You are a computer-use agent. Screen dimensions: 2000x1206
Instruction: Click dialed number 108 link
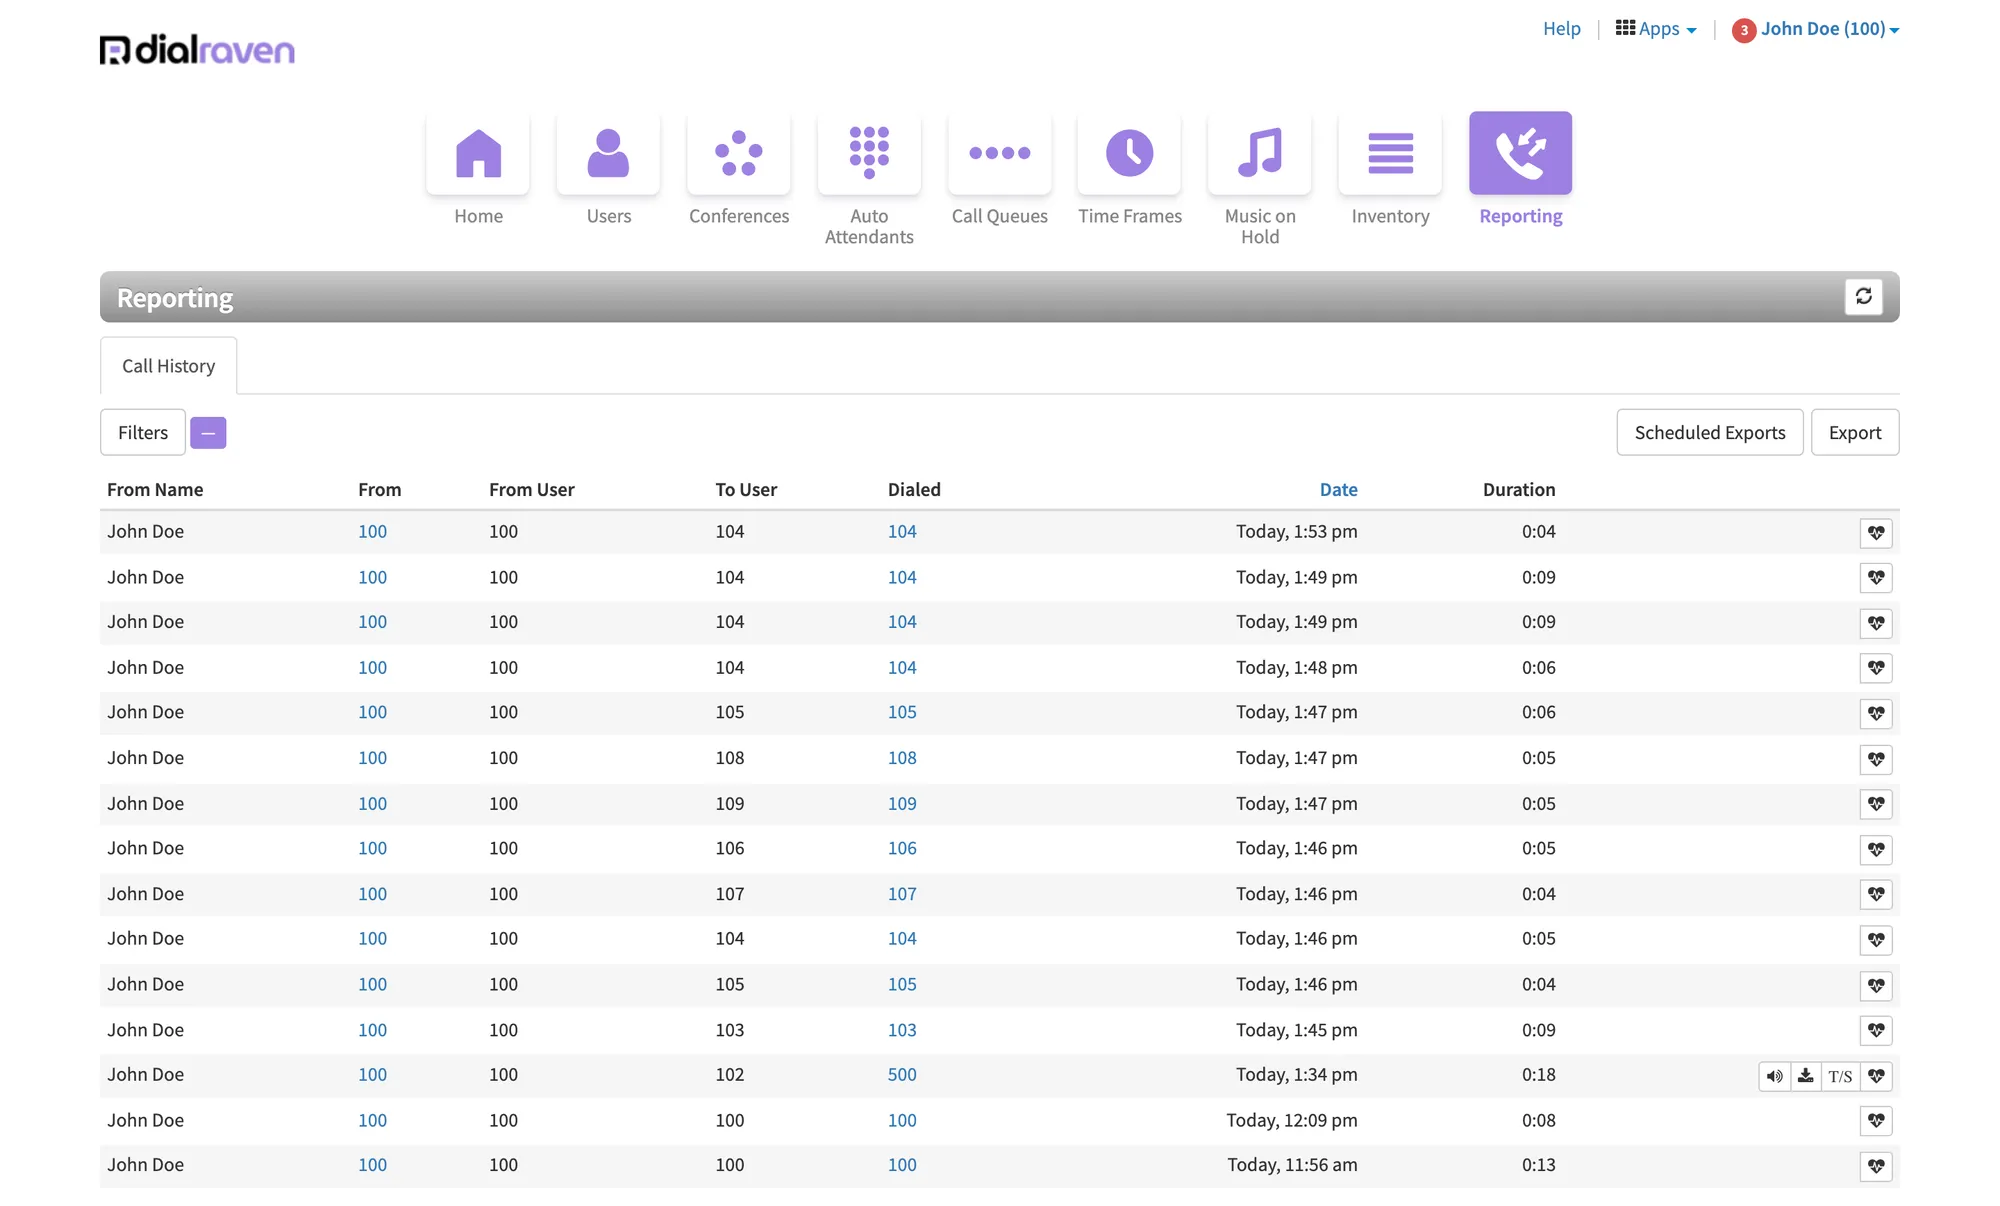[902, 758]
